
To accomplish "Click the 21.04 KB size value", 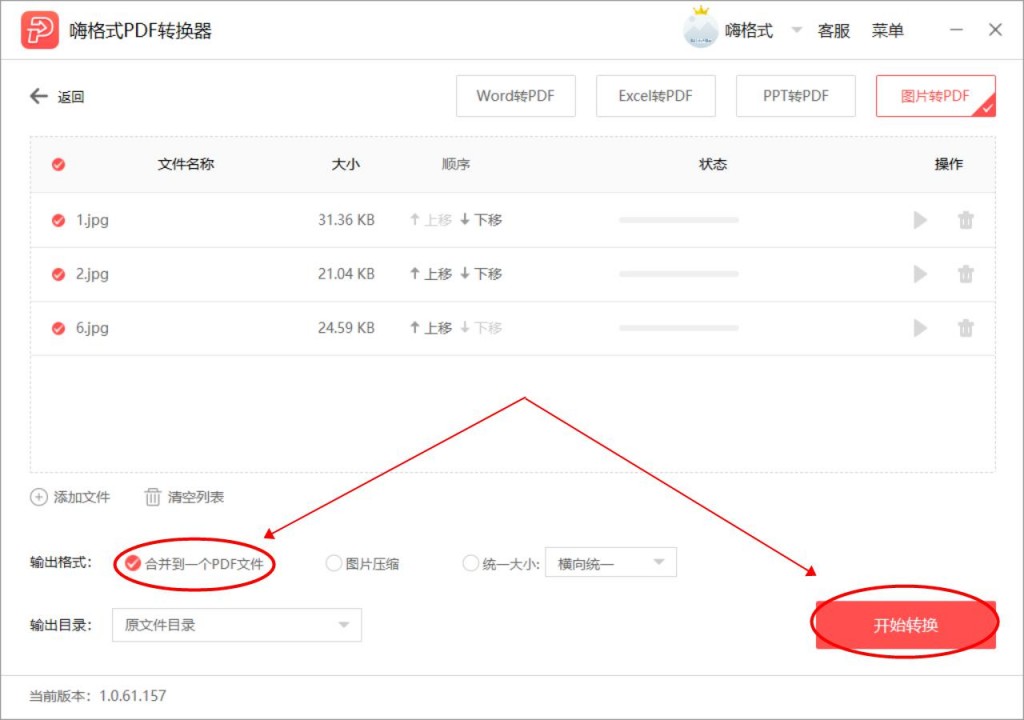I will click(x=346, y=274).
